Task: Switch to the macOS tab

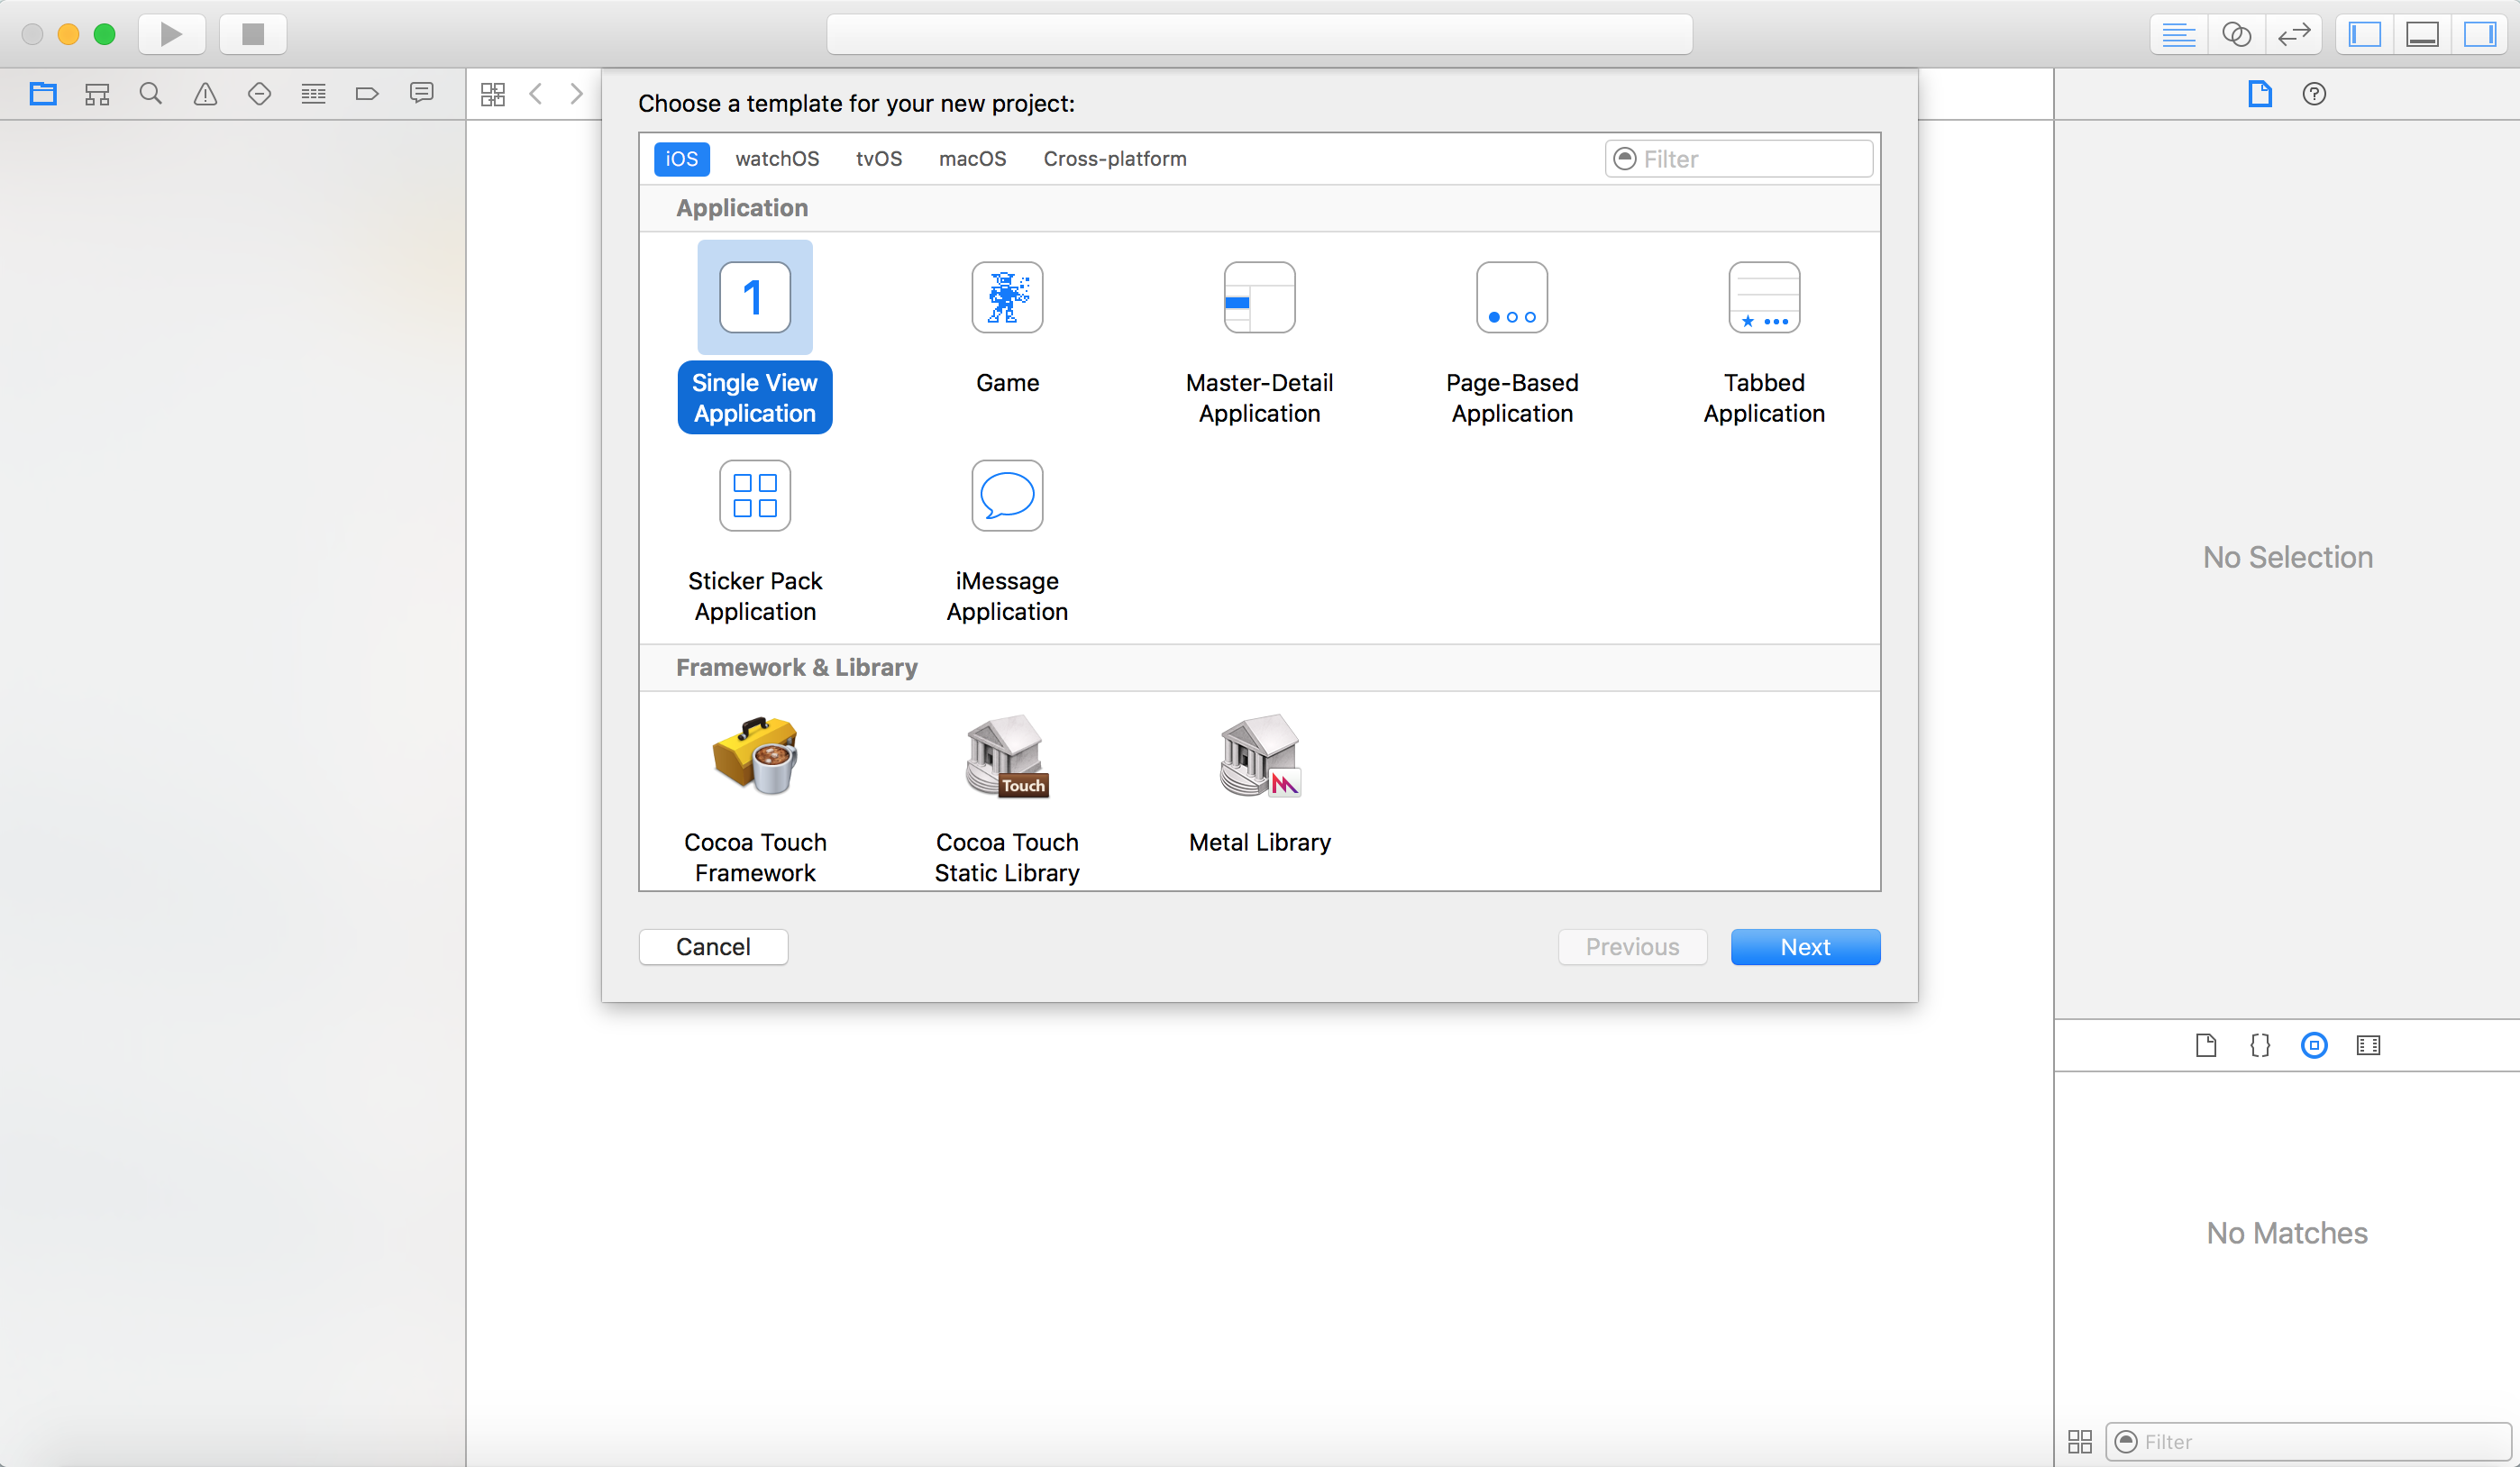Action: (x=972, y=158)
